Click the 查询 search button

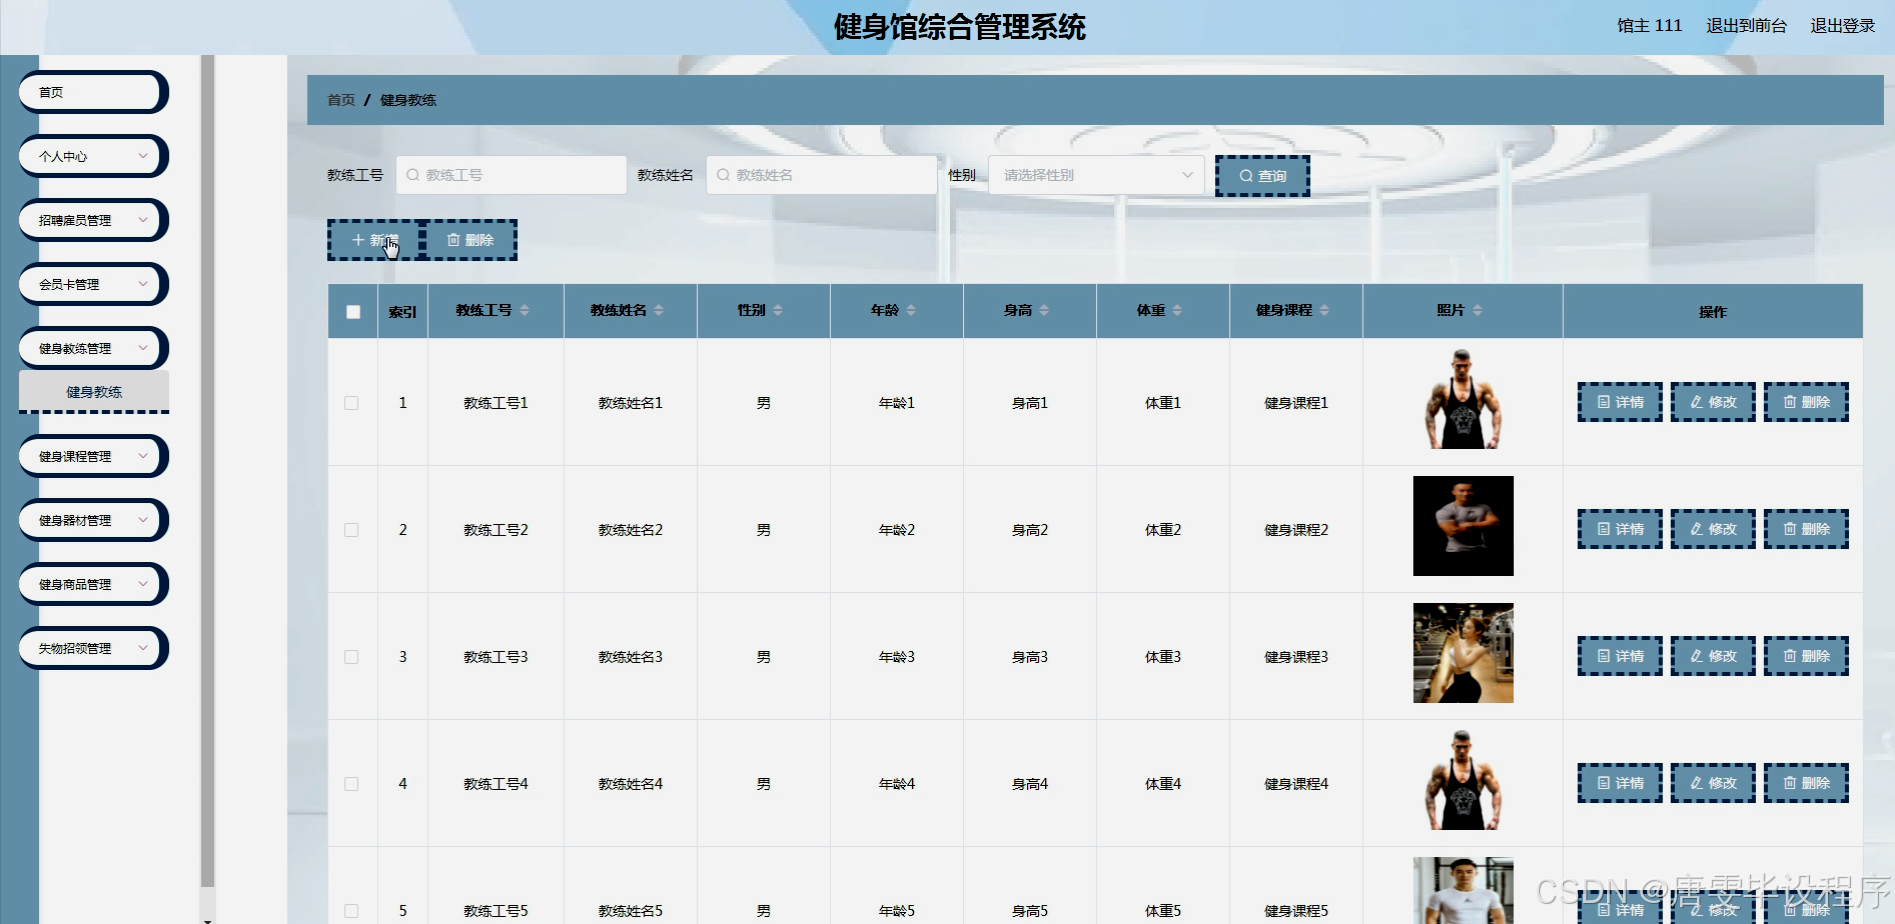tap(1262, 176)
